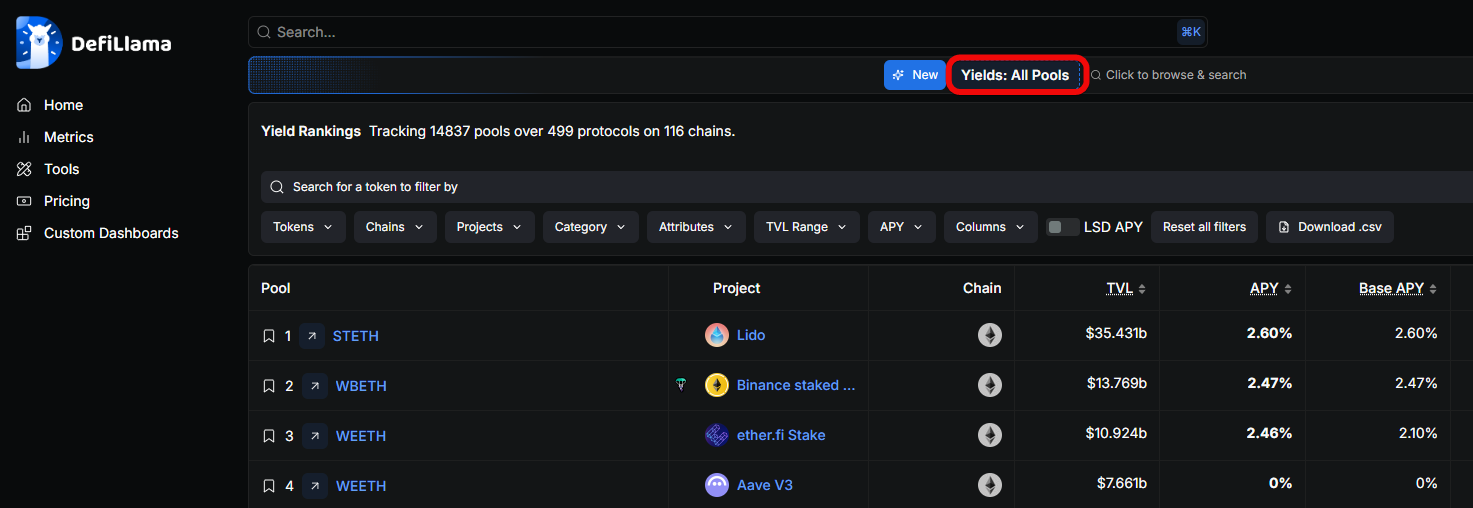Click the Reset all filters button
Screen dimensions: 1473x508
point(1204,227)
